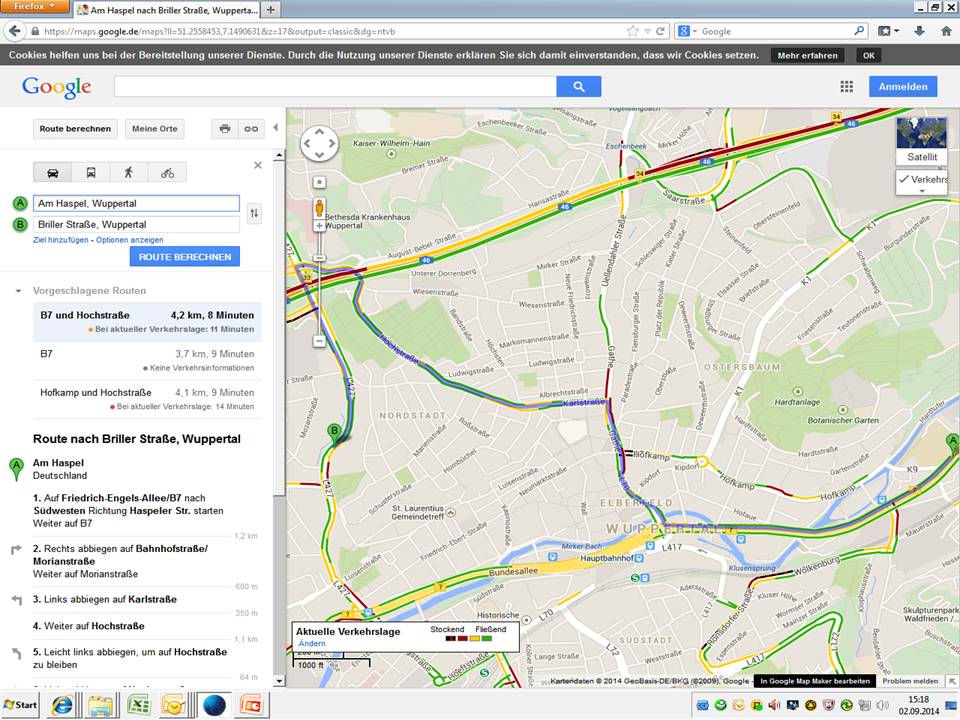This screenshot has width=960, height=720.
Task: Switch map to Satellit view thumbnail
Action: coord(921,140)
